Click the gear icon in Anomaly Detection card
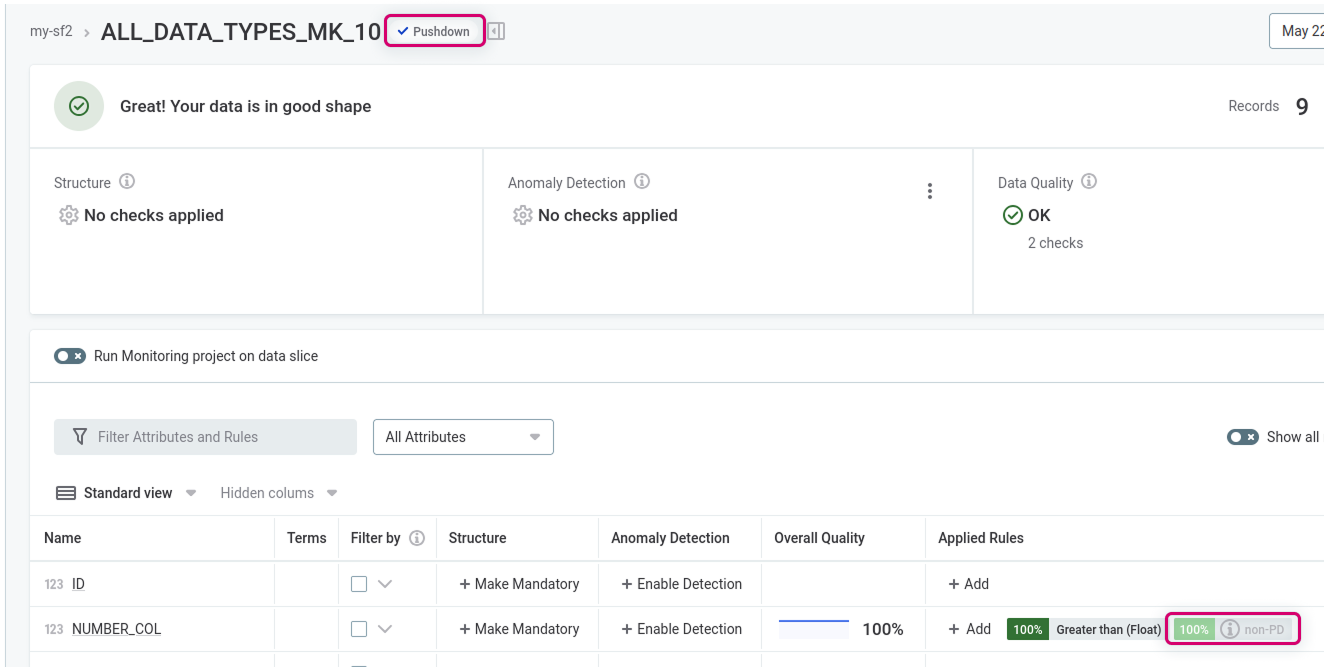This screenshot has width=1324, height=667. [x=522, y=215]
